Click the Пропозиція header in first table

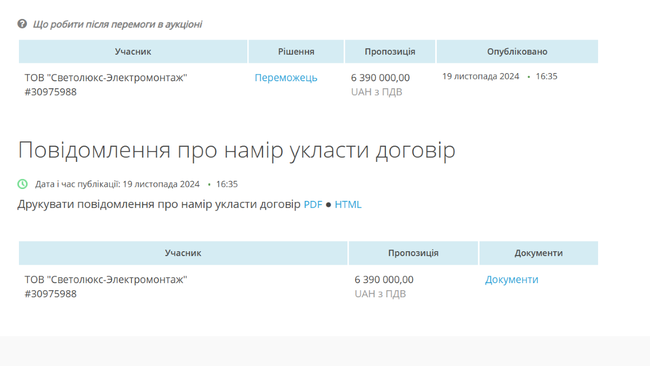click(390, 51)
